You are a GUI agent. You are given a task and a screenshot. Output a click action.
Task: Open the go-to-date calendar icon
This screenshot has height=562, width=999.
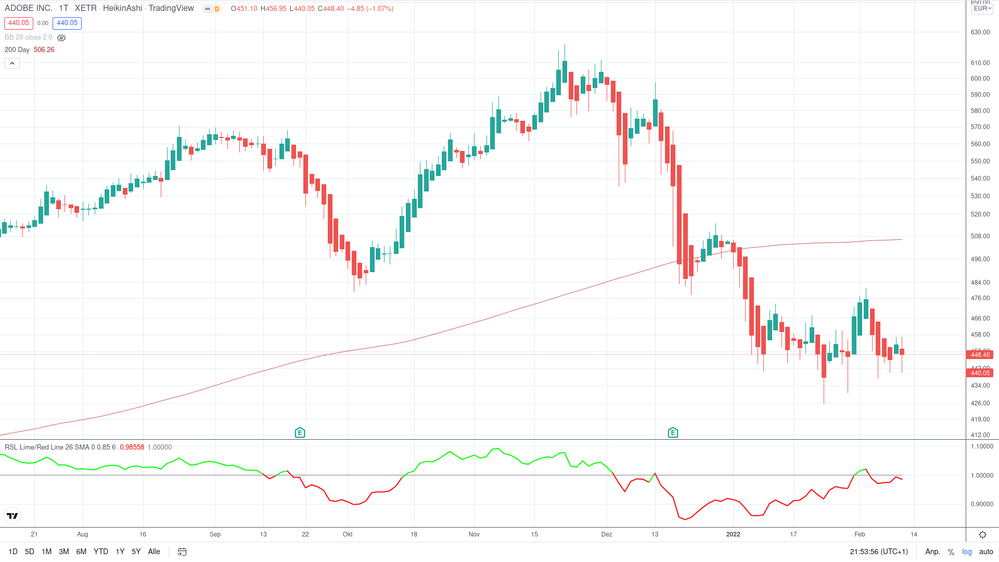click(x=182, y=552)
